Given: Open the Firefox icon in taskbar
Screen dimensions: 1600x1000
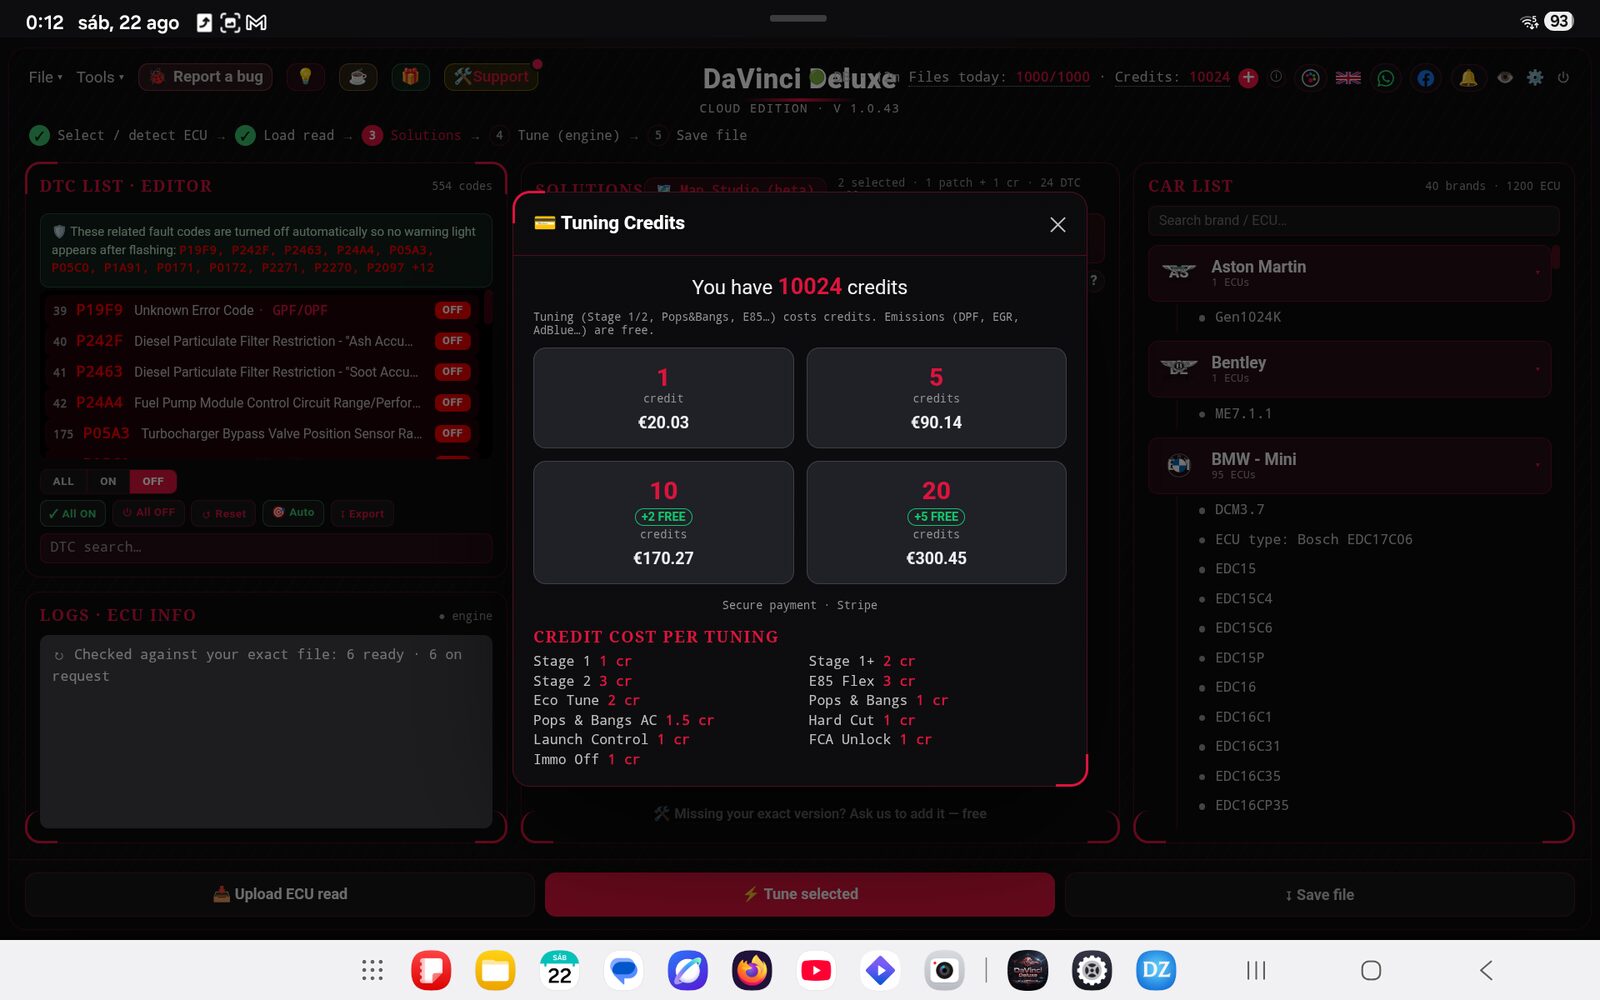Looking at the screenshot, I should pyautogui.click(x=752, y=970).
